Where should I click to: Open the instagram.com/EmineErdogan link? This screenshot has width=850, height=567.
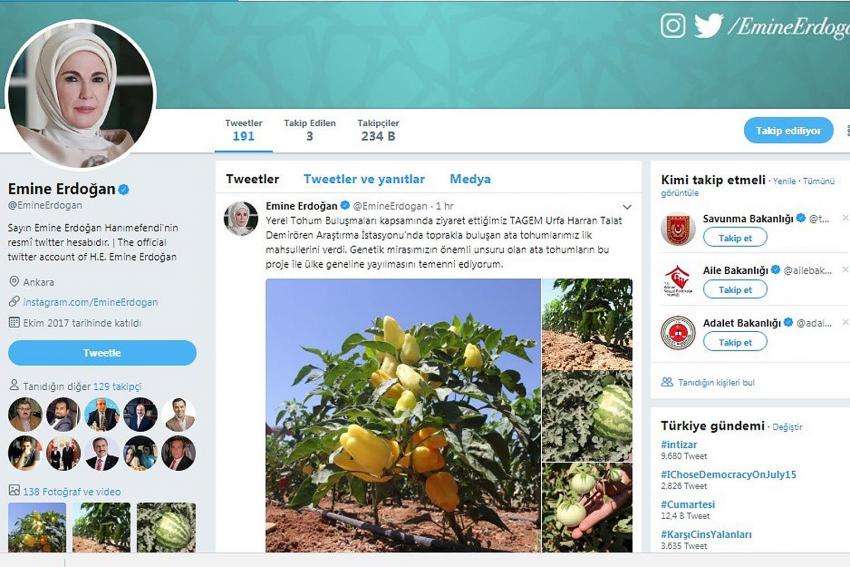pos(90,302)
